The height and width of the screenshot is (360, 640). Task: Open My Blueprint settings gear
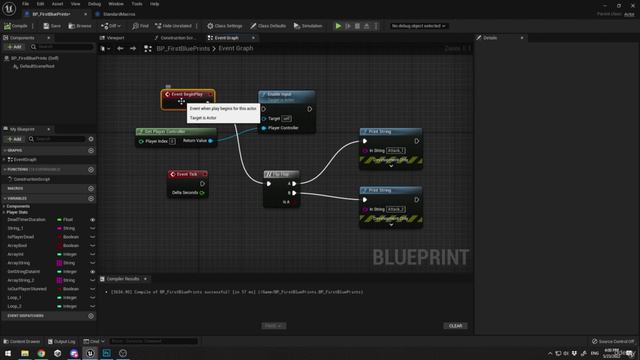[x=91, y=139]
